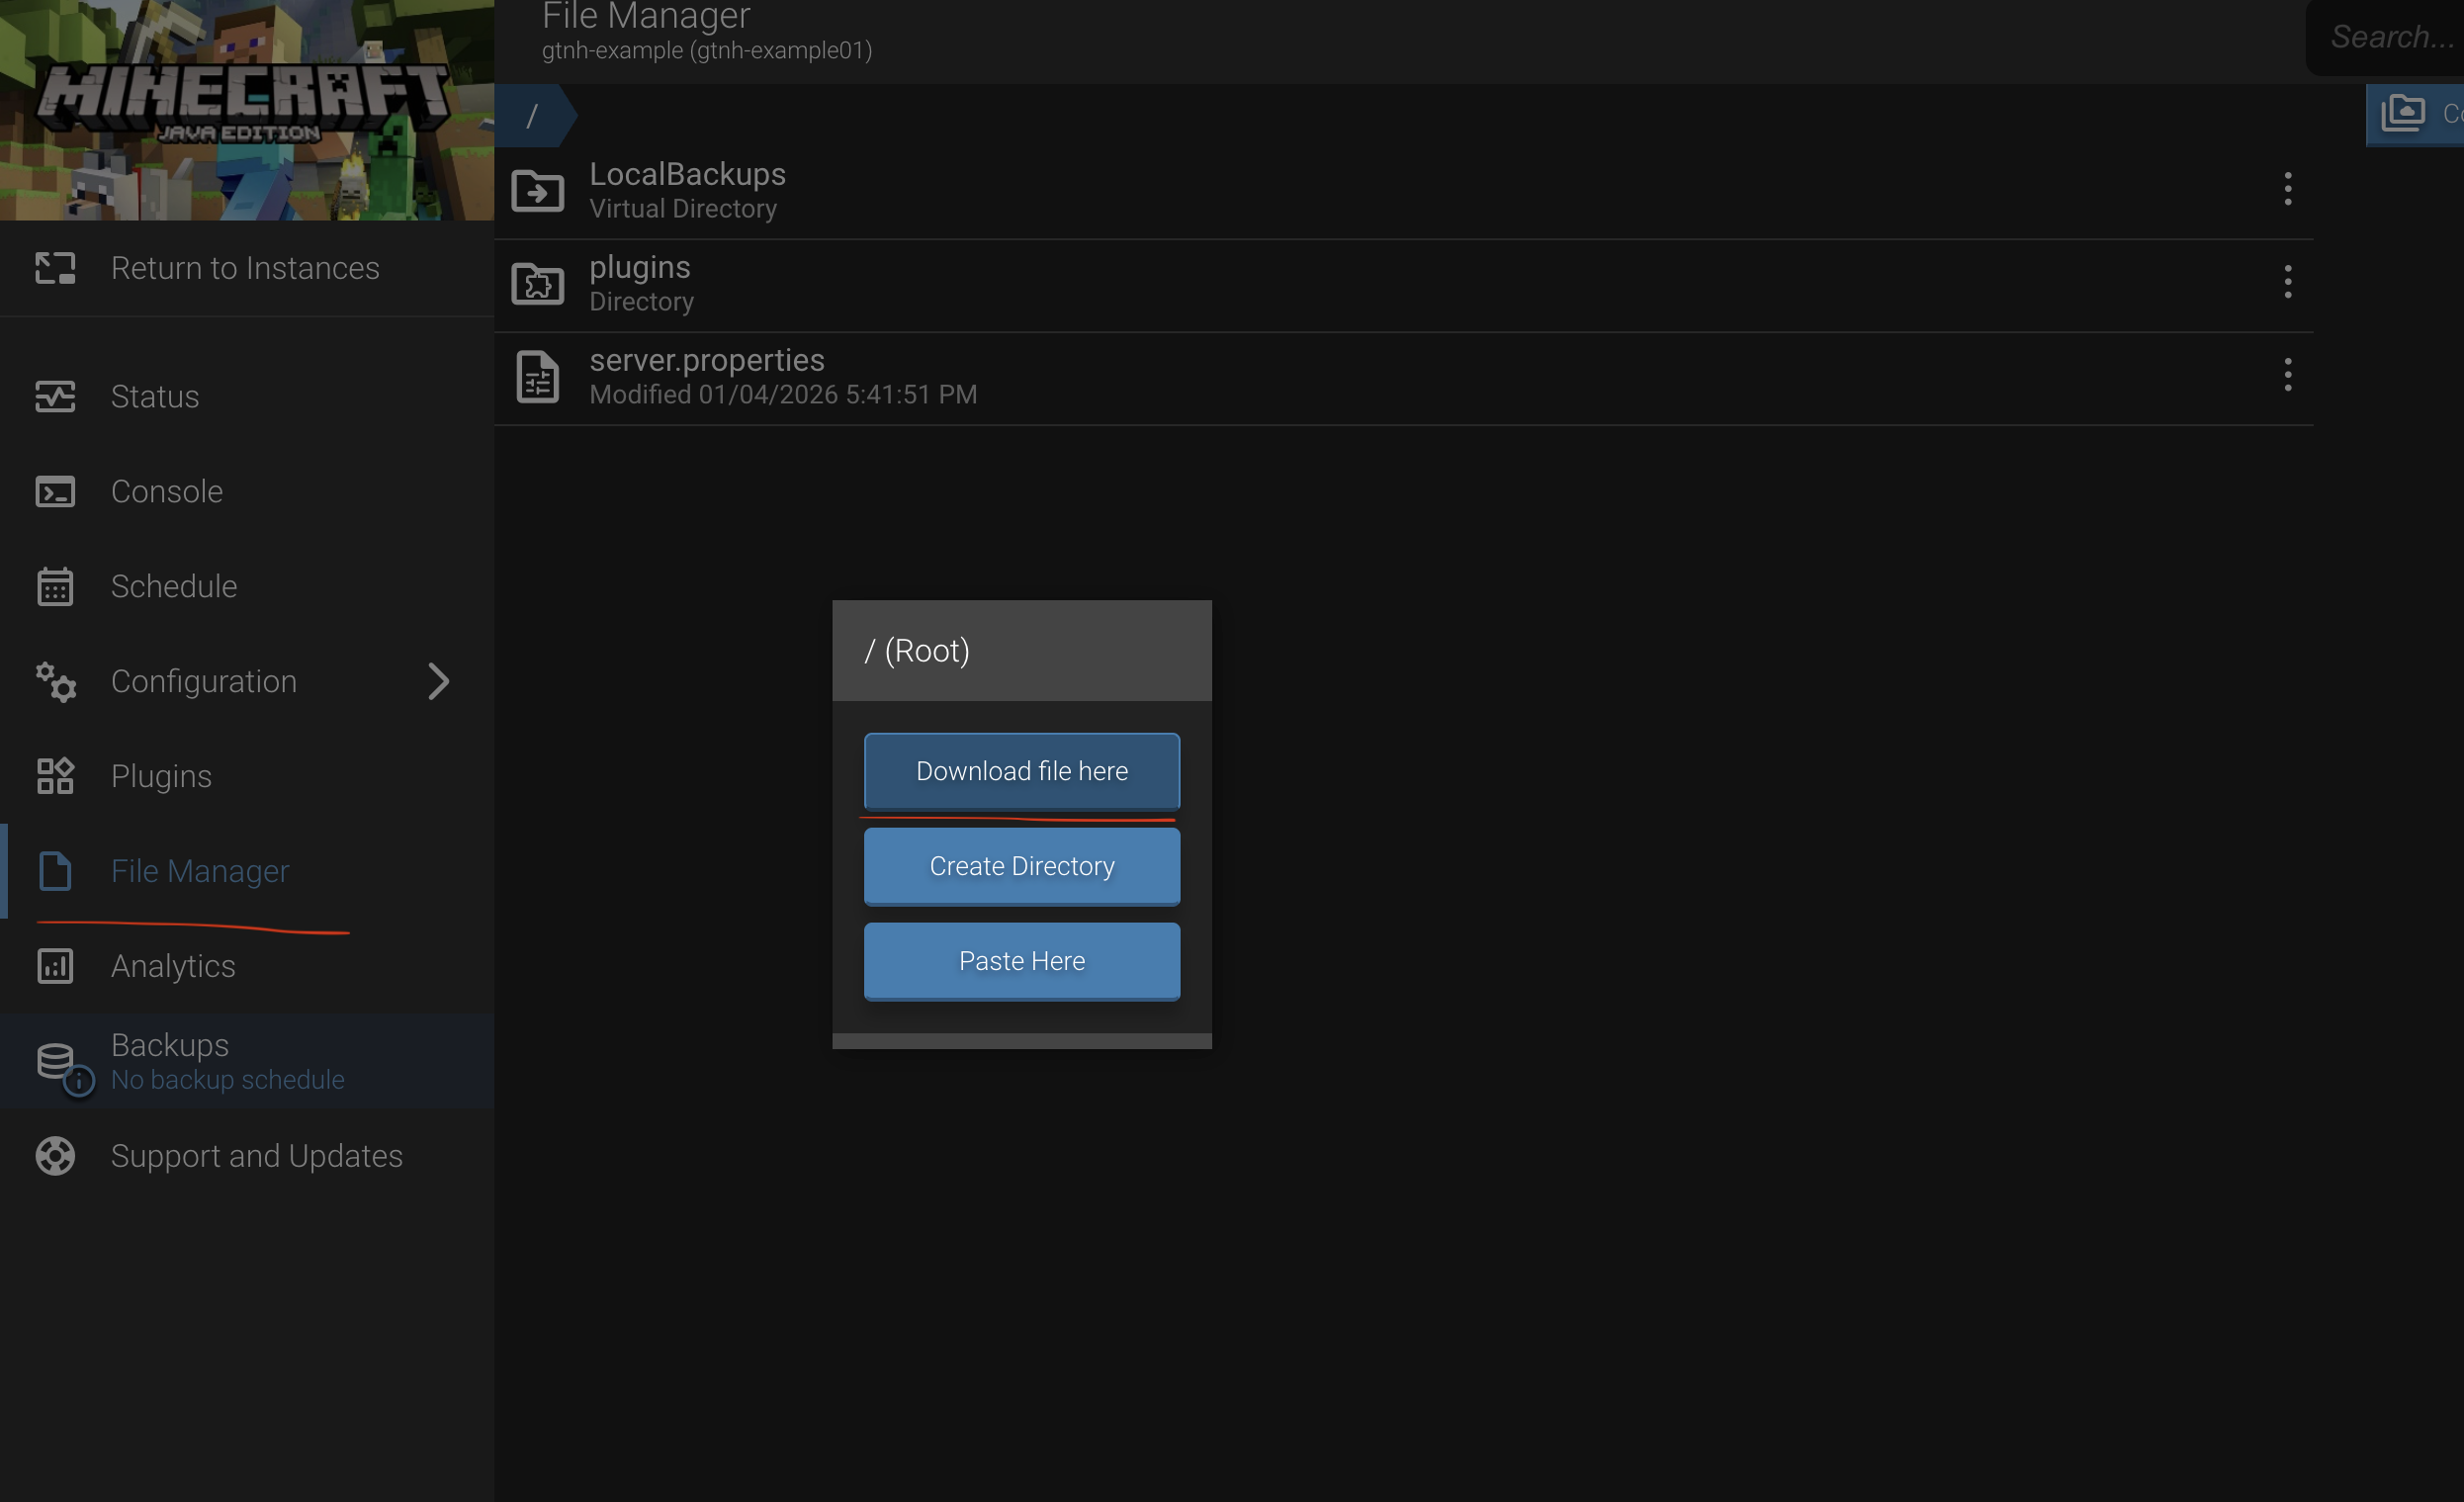Click the Virtual Directory label text
The image size is (2464, 1502).
(x=683, y=208)
